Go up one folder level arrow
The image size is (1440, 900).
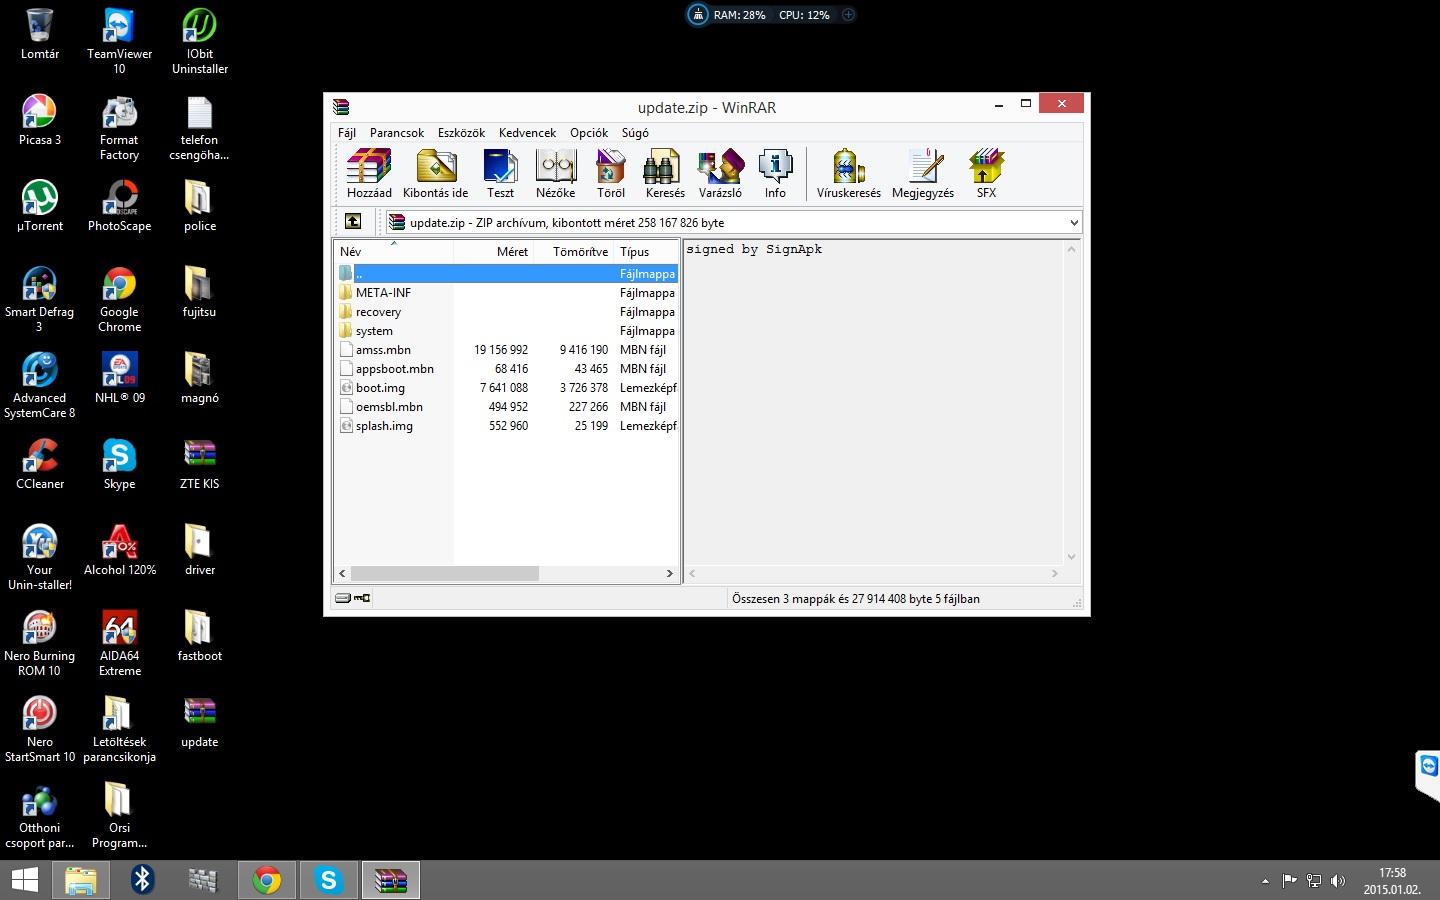[353, 222]
